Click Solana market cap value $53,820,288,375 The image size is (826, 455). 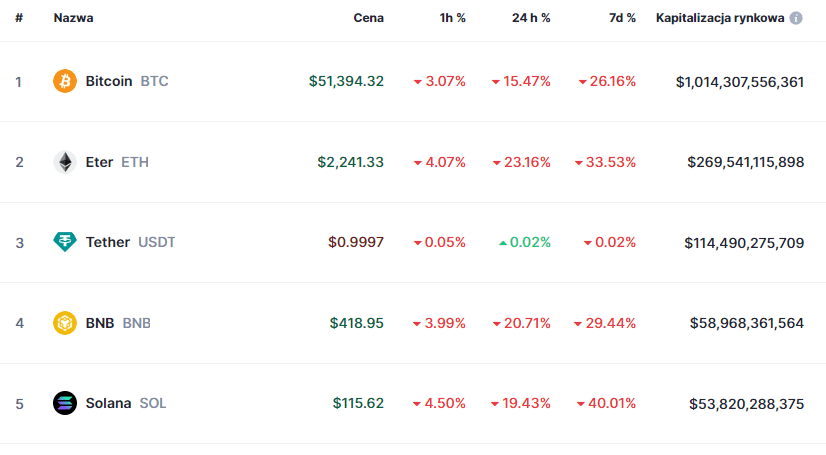point(746,403)
